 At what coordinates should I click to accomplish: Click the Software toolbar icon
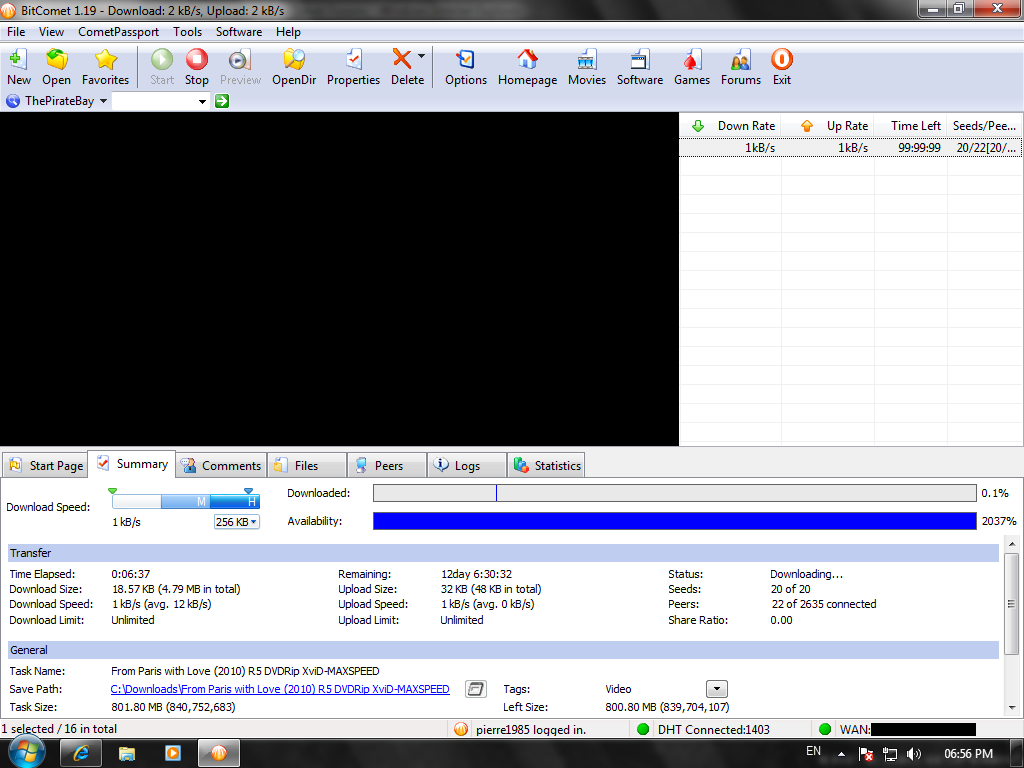(639, 59)
